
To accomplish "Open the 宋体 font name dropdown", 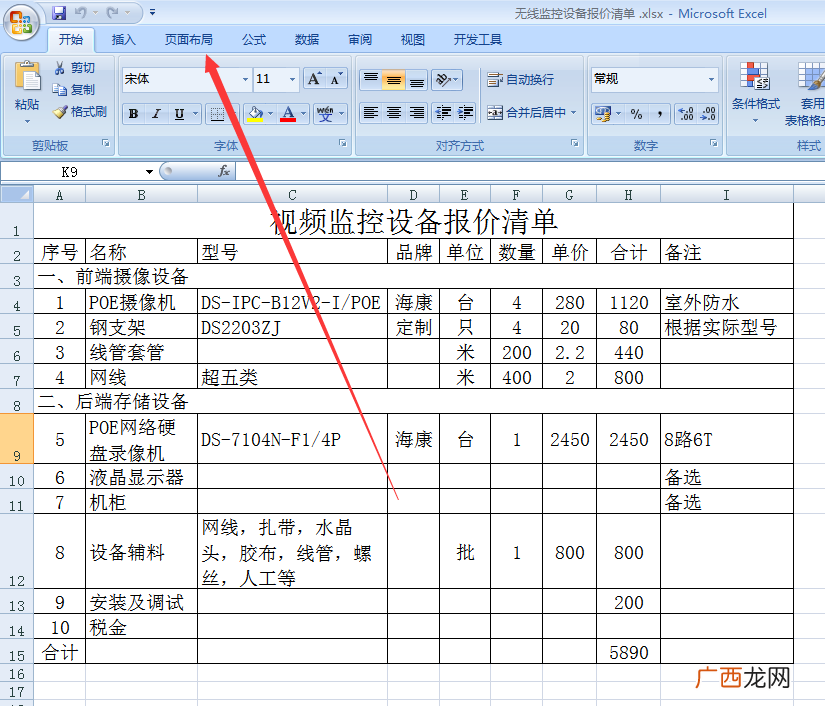I will (x=245, y=79).
